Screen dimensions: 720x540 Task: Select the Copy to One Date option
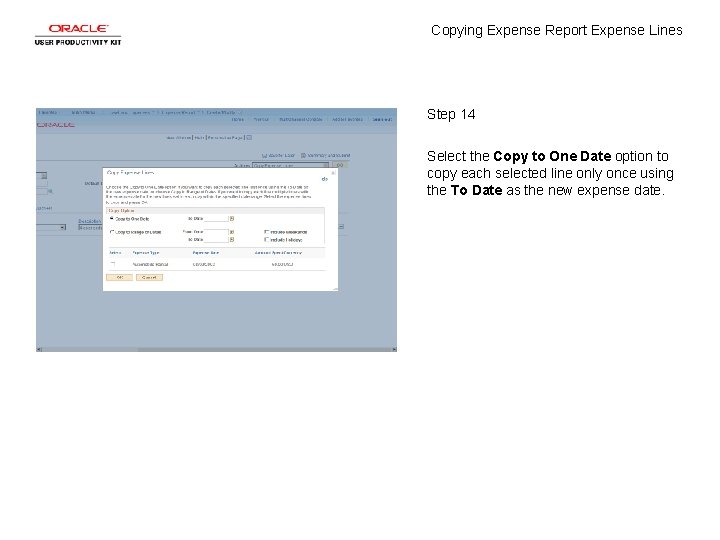(112, 219)
